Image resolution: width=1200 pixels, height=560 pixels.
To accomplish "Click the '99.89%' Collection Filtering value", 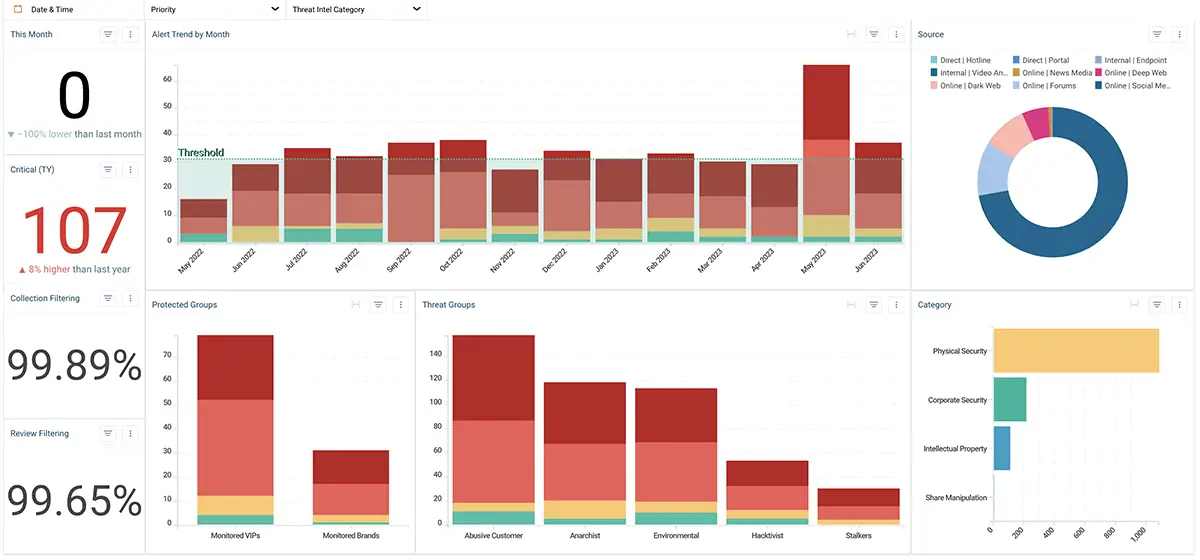I will click(75, 366).
